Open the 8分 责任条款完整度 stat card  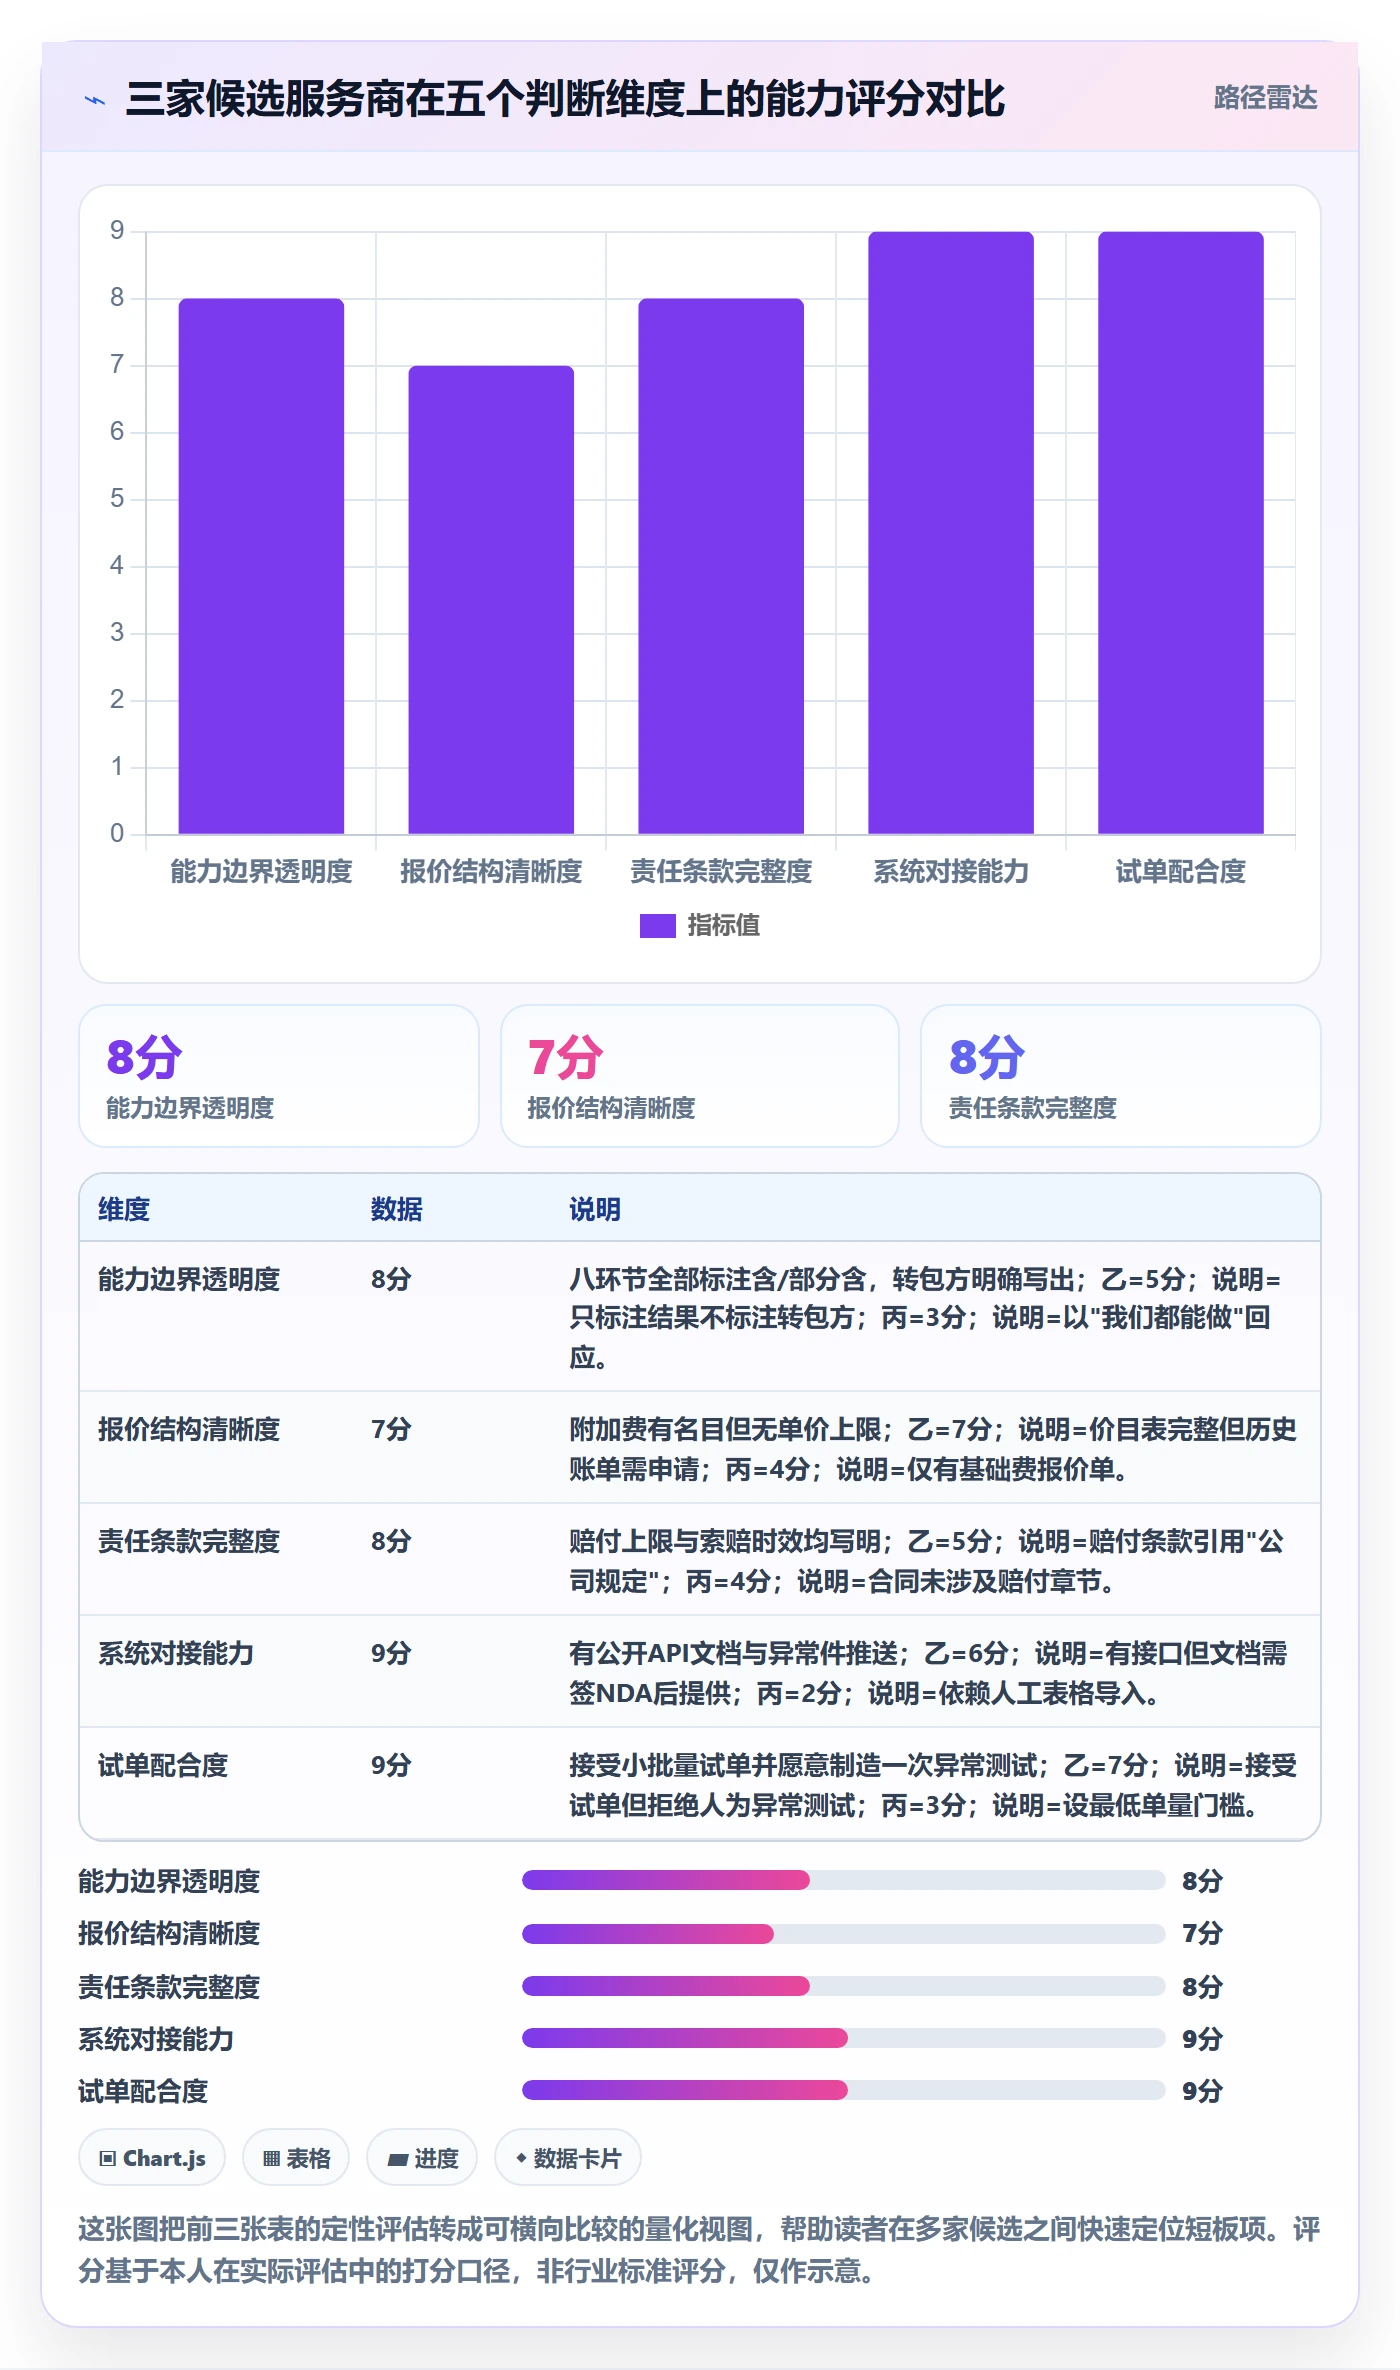[x=1121, y=1076]
